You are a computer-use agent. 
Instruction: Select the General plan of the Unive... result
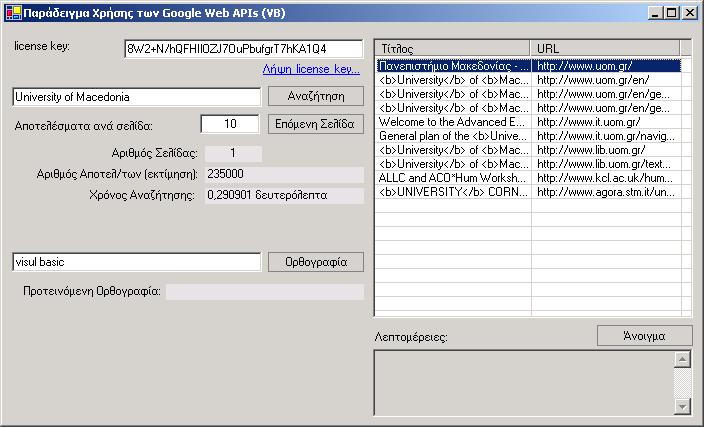click(528, 136)
